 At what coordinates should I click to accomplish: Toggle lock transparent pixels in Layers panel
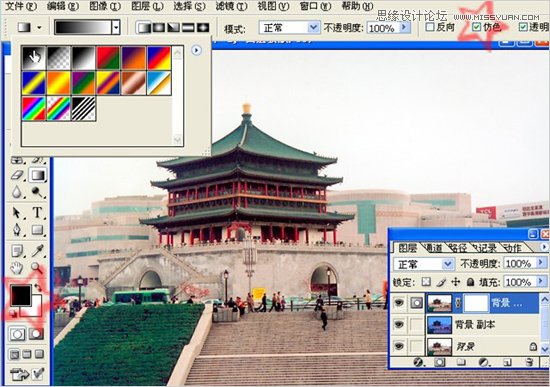click(x=426, y=282)
